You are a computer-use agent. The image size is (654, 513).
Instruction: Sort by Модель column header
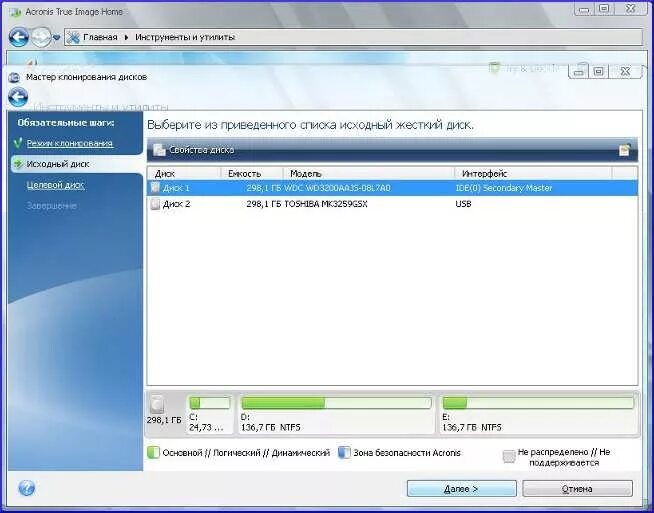tap(369, 174)
